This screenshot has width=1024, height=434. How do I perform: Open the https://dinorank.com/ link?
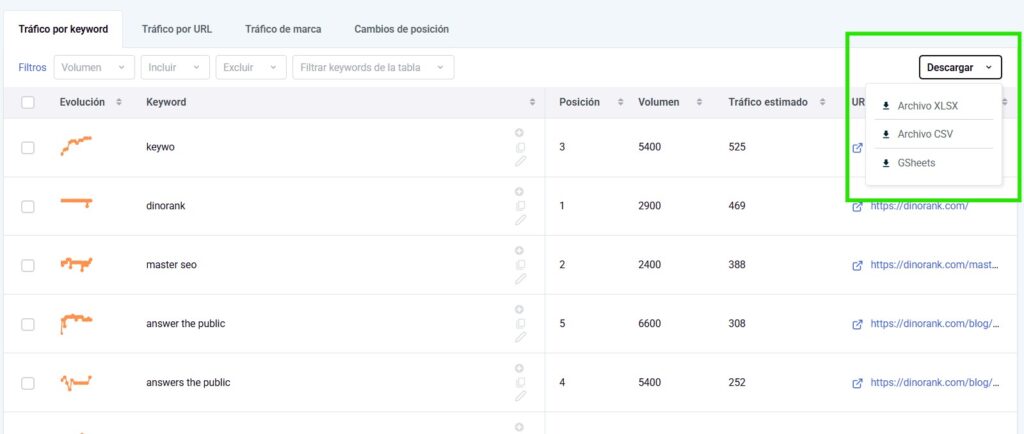(919, 206)
